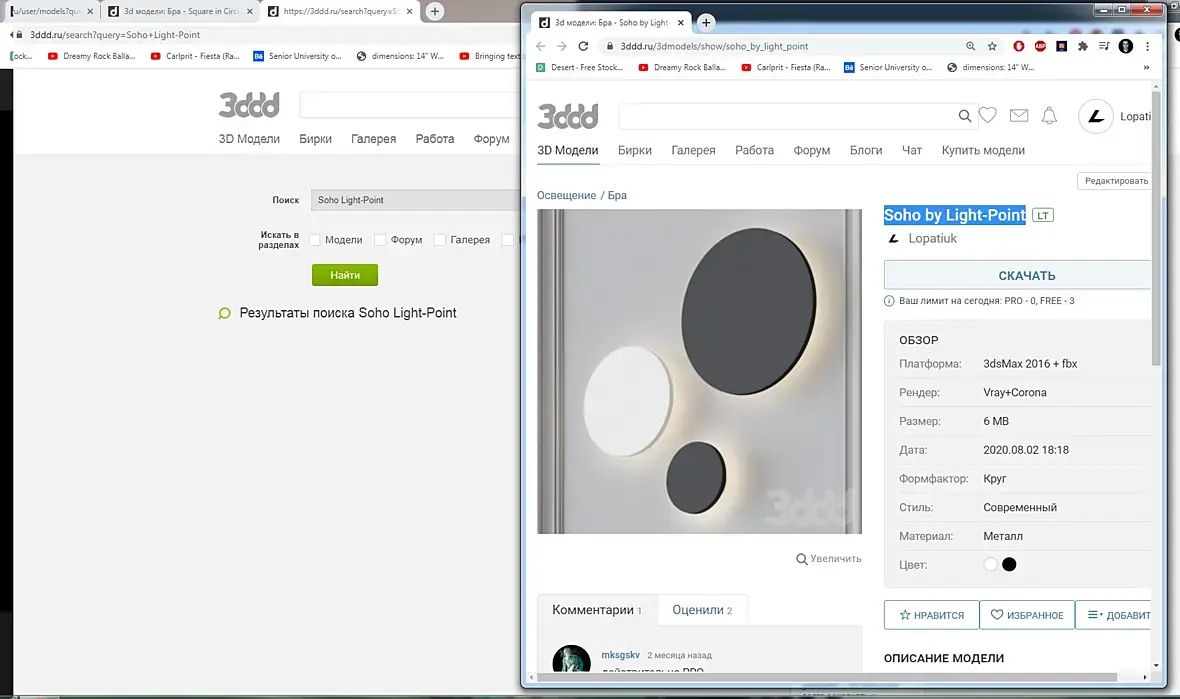The height and width of the screenshot is (699, 1180).
Task: Click 3ddd logo in front window
Action: [x=568, y=117]
